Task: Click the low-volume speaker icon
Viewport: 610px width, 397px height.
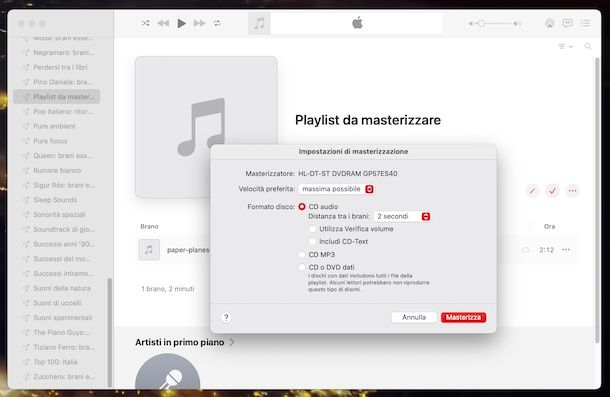Action: click(470, 23)
